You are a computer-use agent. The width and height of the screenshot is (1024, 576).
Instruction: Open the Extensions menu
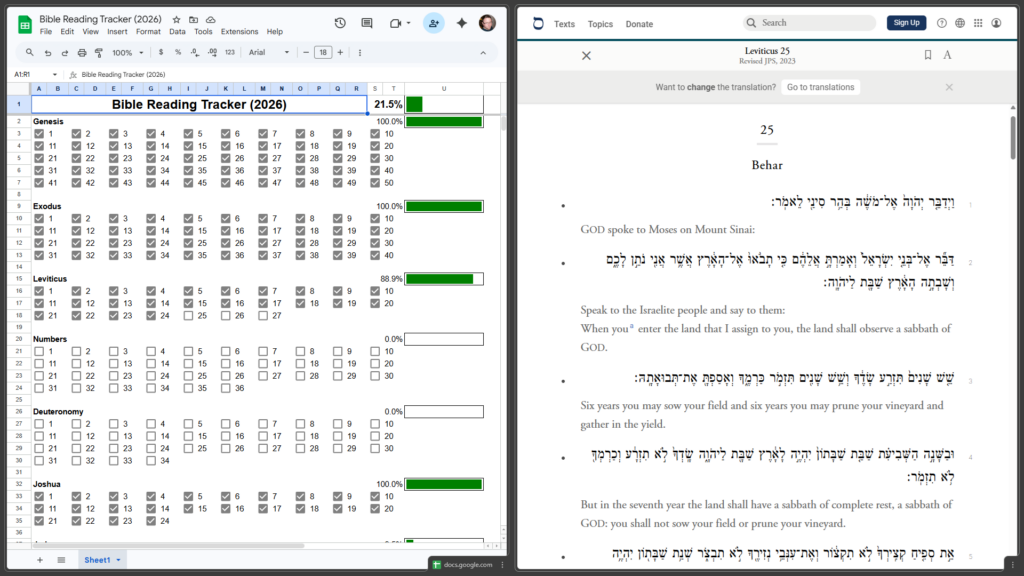tap(239, 31)
